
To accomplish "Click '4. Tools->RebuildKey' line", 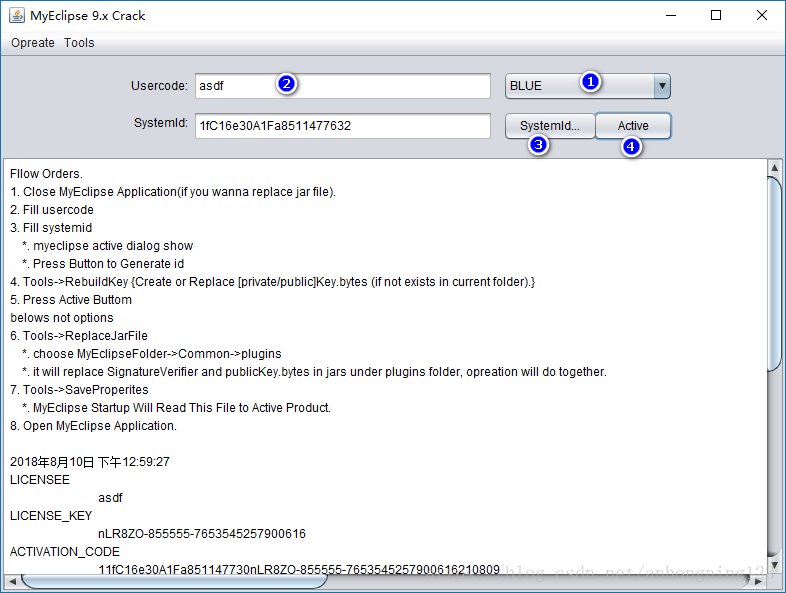I will (x=273, y=282).
